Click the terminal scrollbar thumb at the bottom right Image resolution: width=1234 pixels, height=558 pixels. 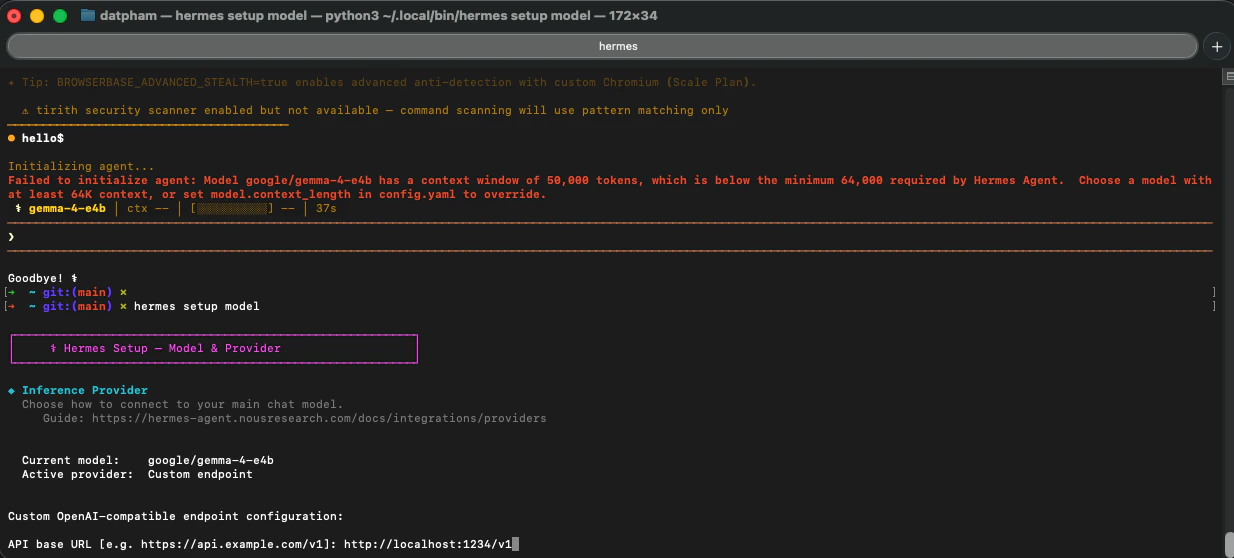[1228, 543]
